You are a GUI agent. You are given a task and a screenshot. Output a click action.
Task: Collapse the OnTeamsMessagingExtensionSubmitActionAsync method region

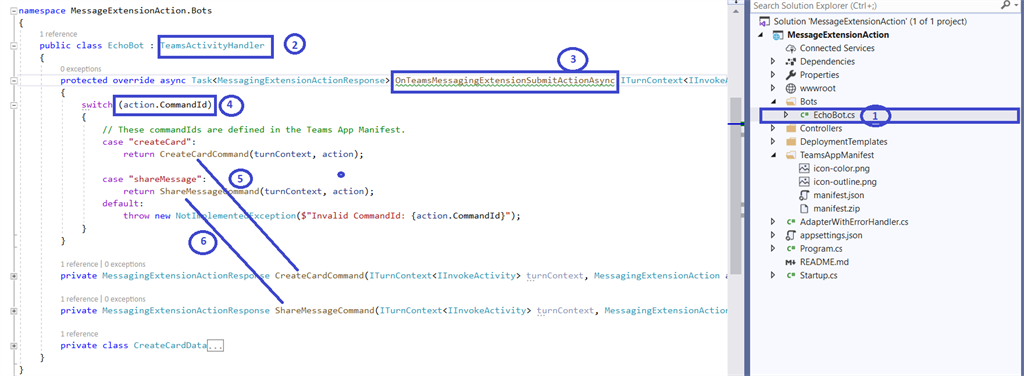pyautogui.click(x=13, y=81)
